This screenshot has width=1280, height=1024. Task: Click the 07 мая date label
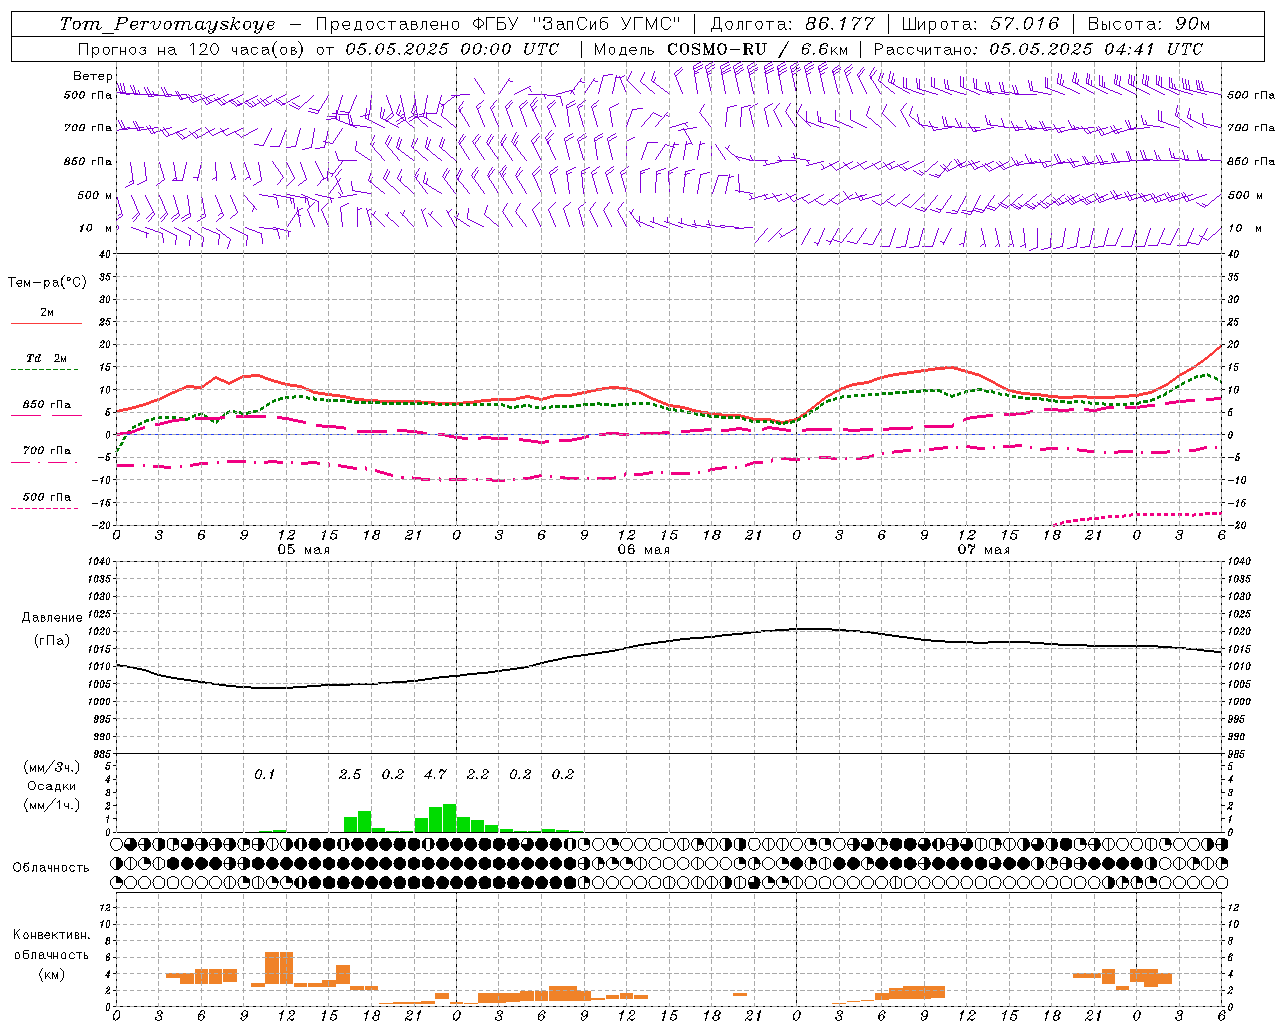983,550
